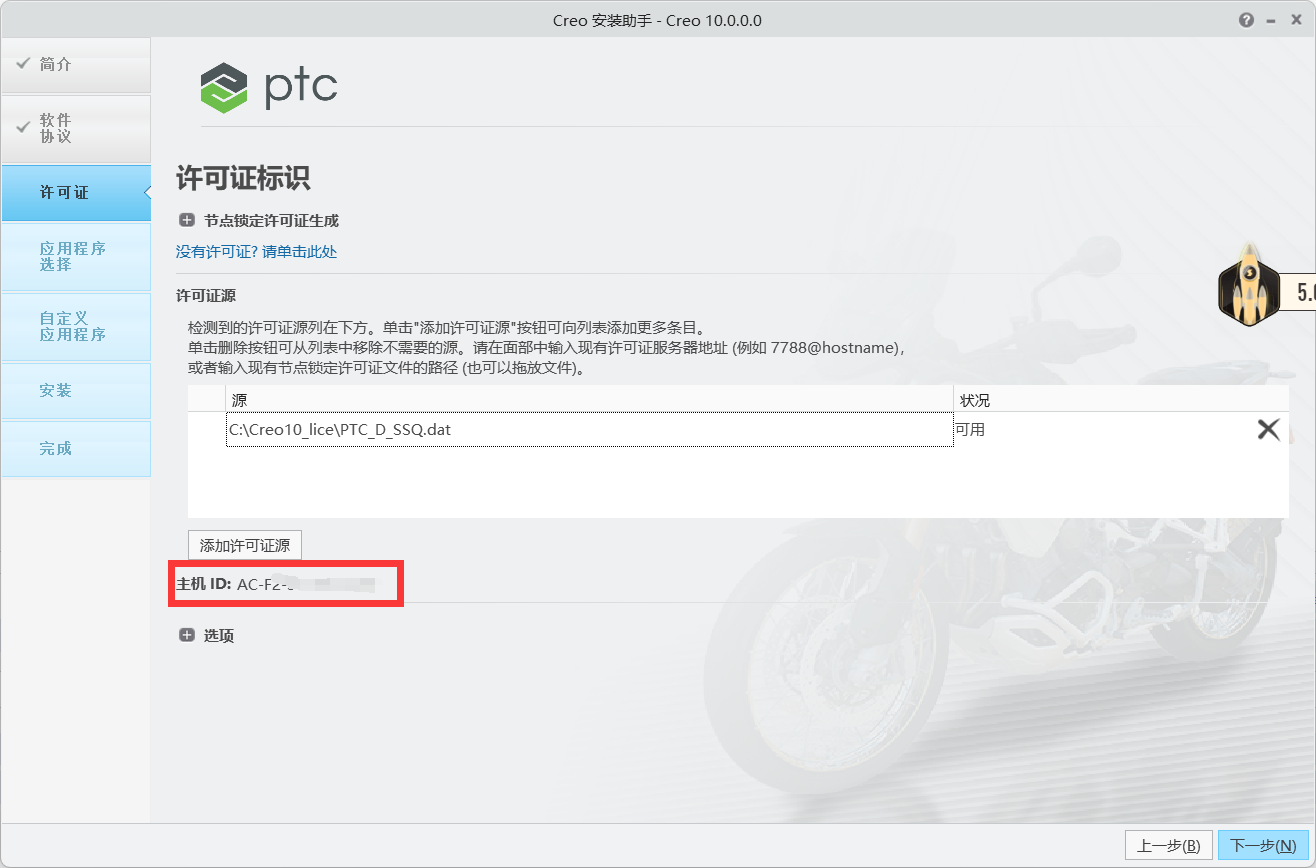
Task: Click the 上一步(B) button
Action: point(1169,846)
